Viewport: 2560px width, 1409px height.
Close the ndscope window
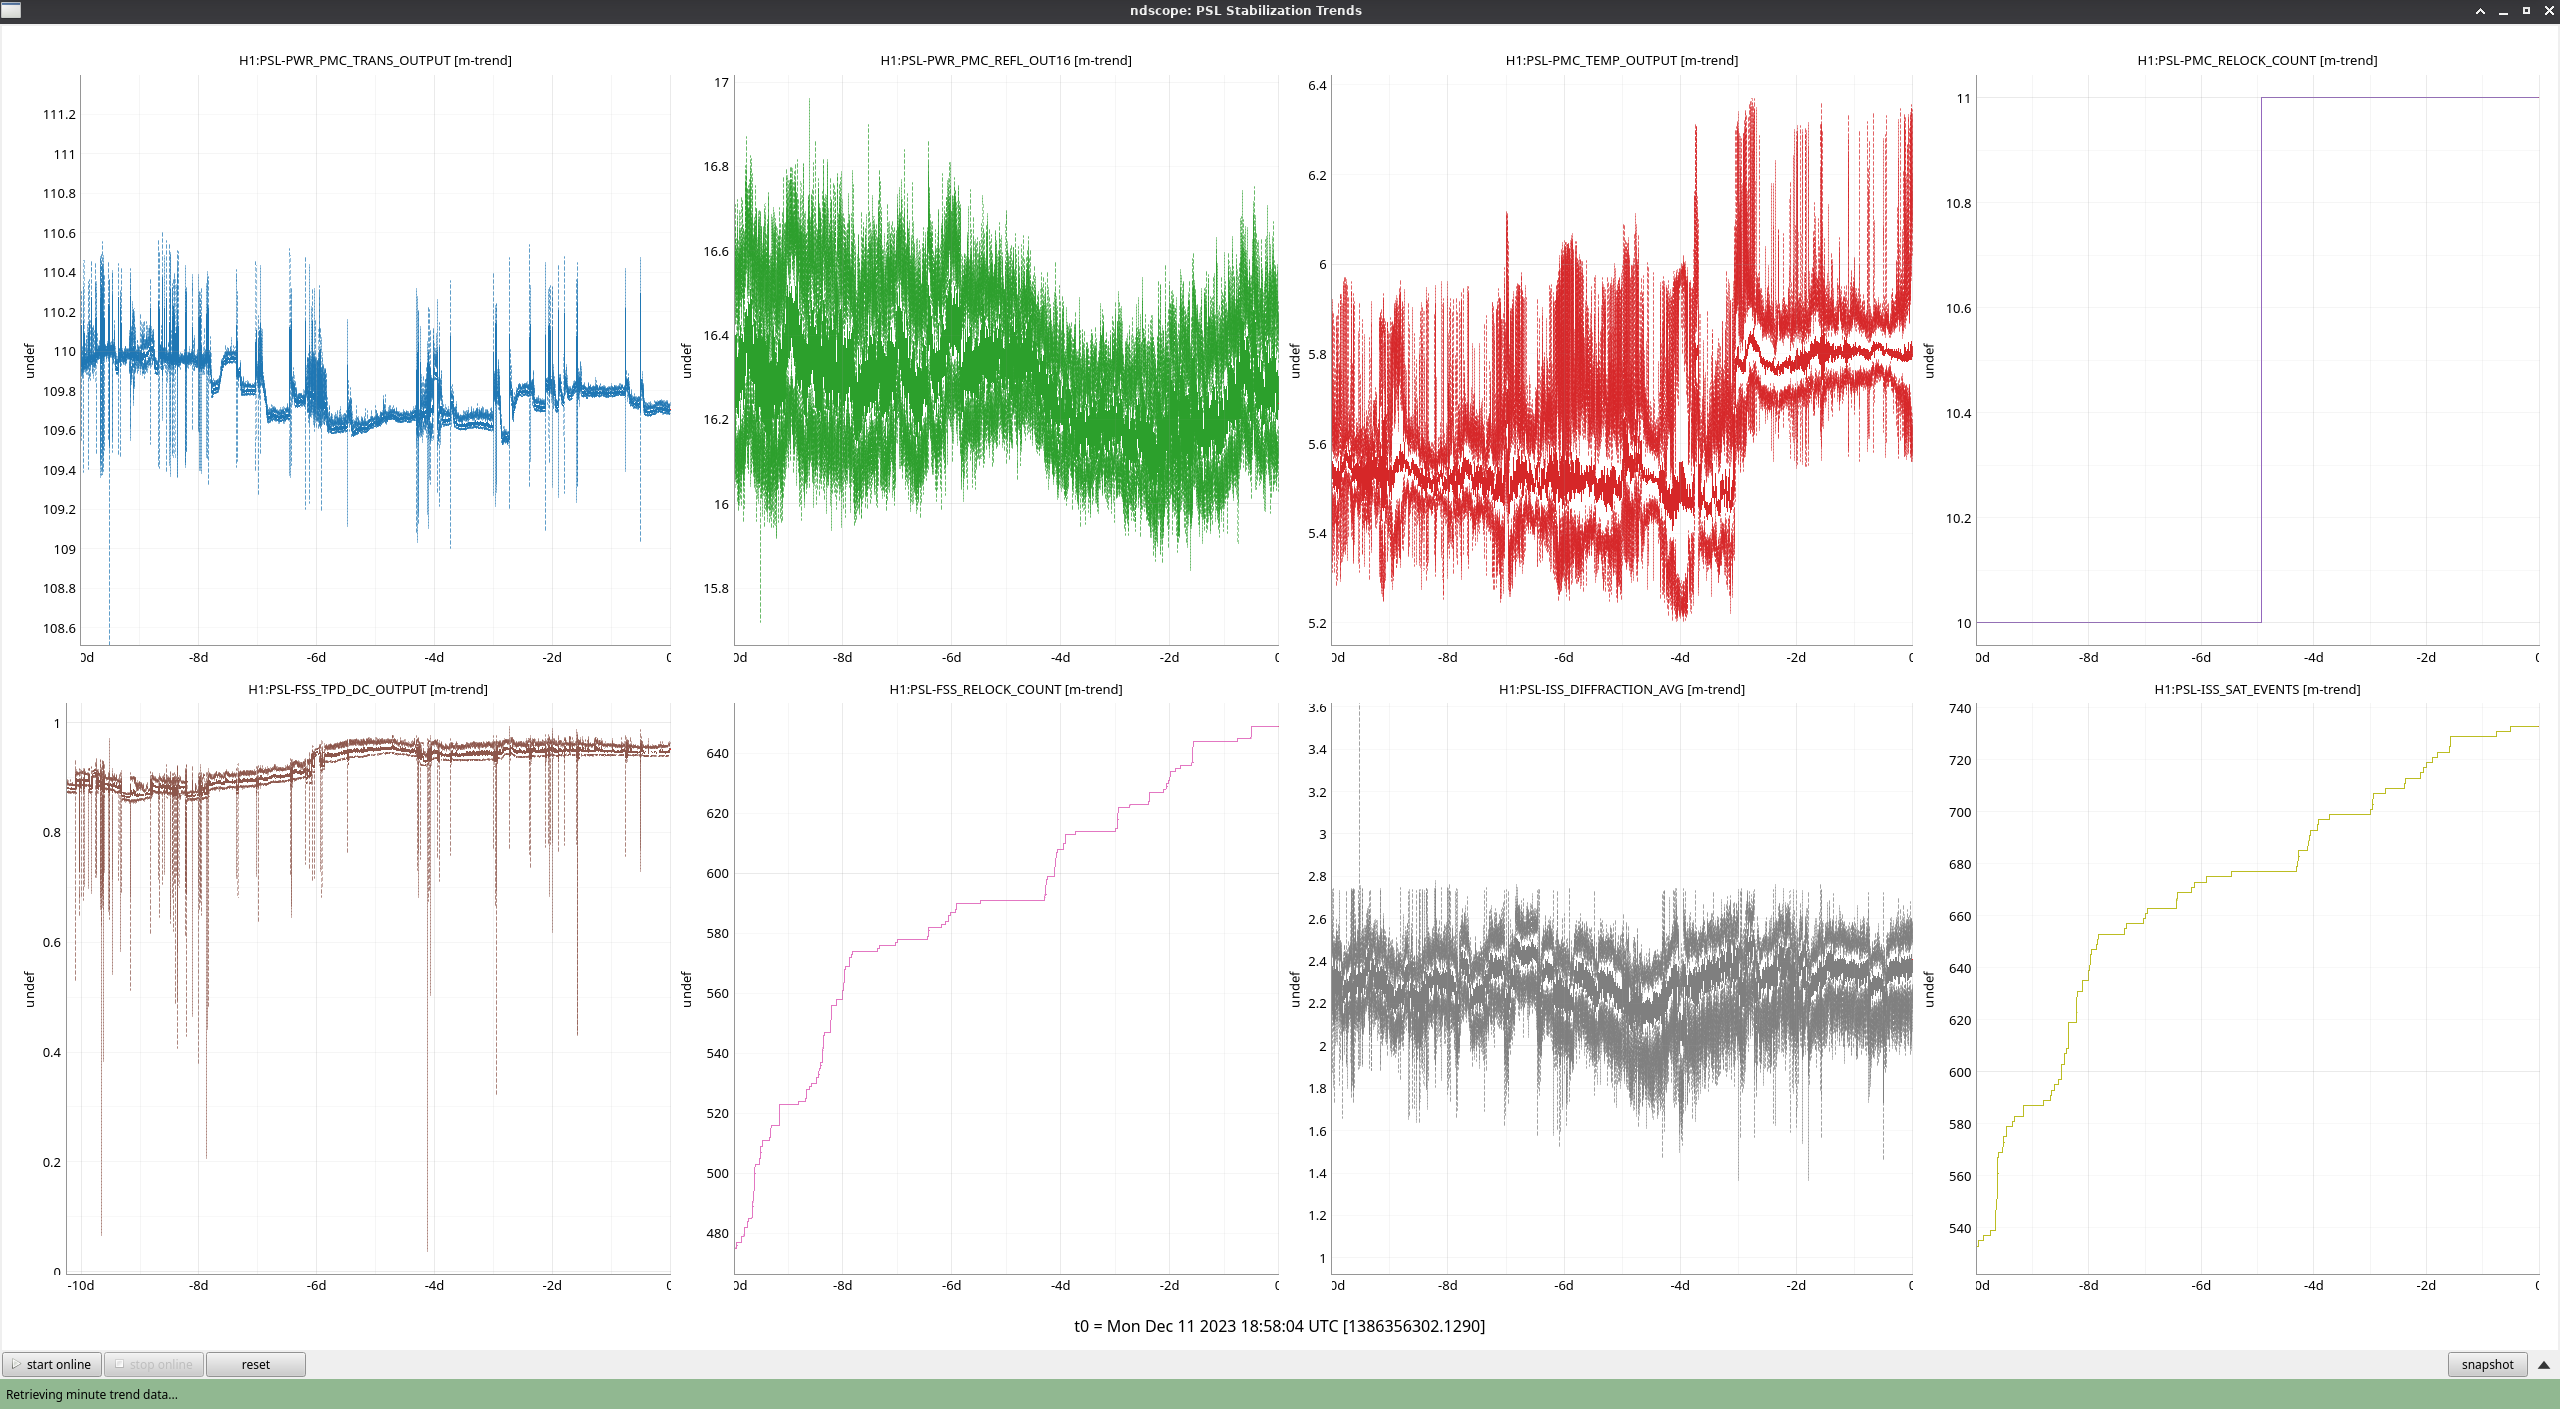pos(2549,10)
